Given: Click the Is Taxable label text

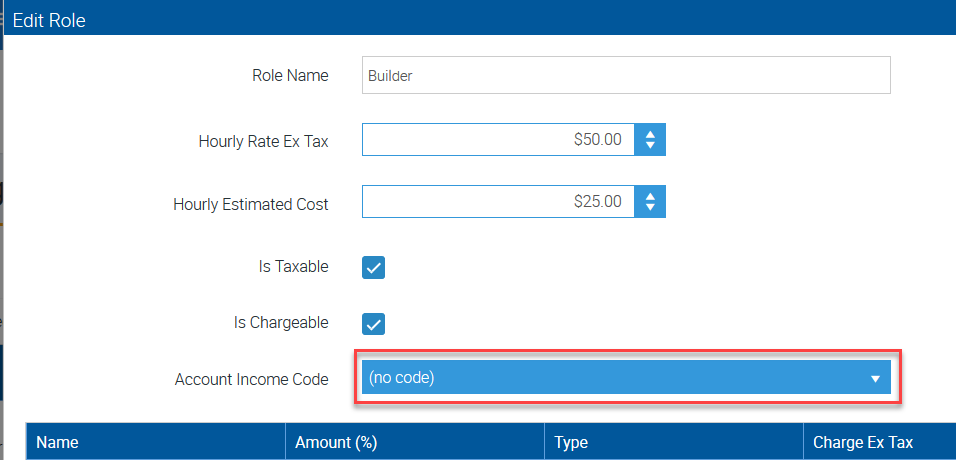Looking at the screenshot, I should coord(293,267).
